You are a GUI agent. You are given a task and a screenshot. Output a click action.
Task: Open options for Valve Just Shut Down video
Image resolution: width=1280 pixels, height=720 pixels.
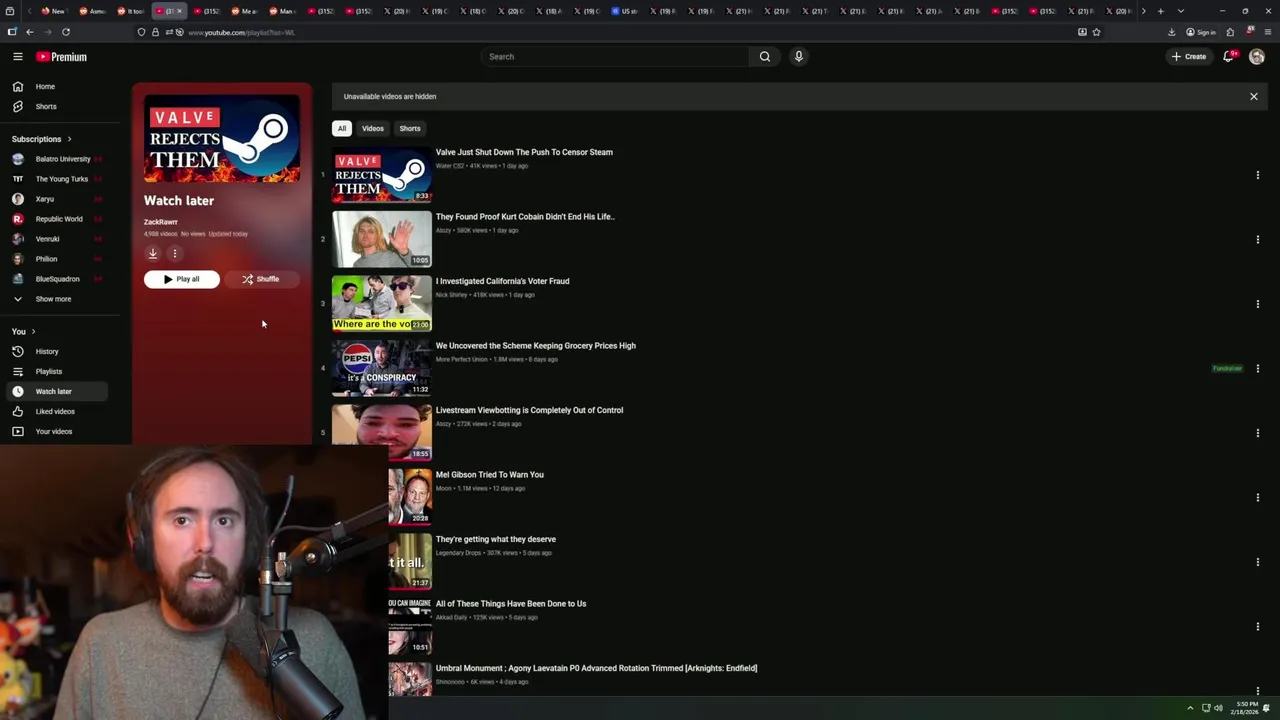click(1257, 175)
